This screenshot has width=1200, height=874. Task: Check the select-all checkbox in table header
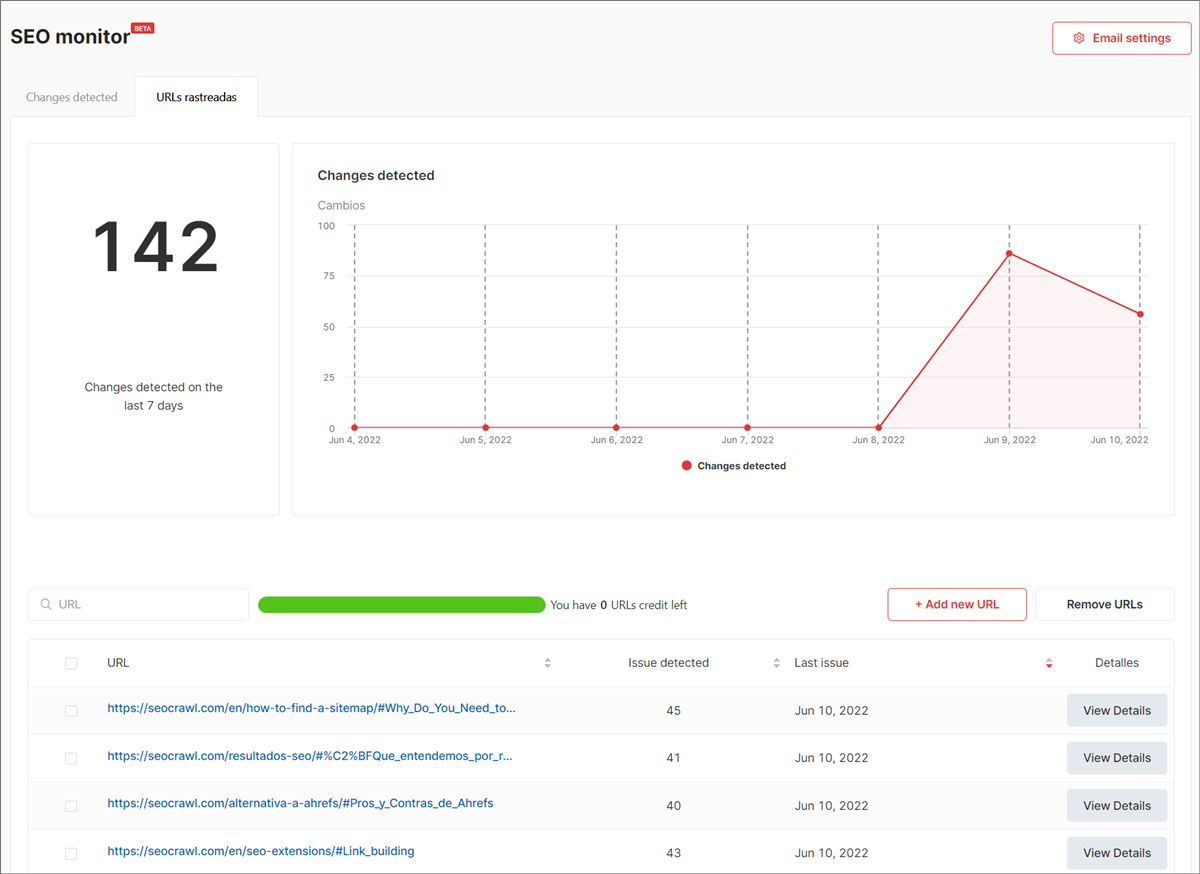(70, 662)
